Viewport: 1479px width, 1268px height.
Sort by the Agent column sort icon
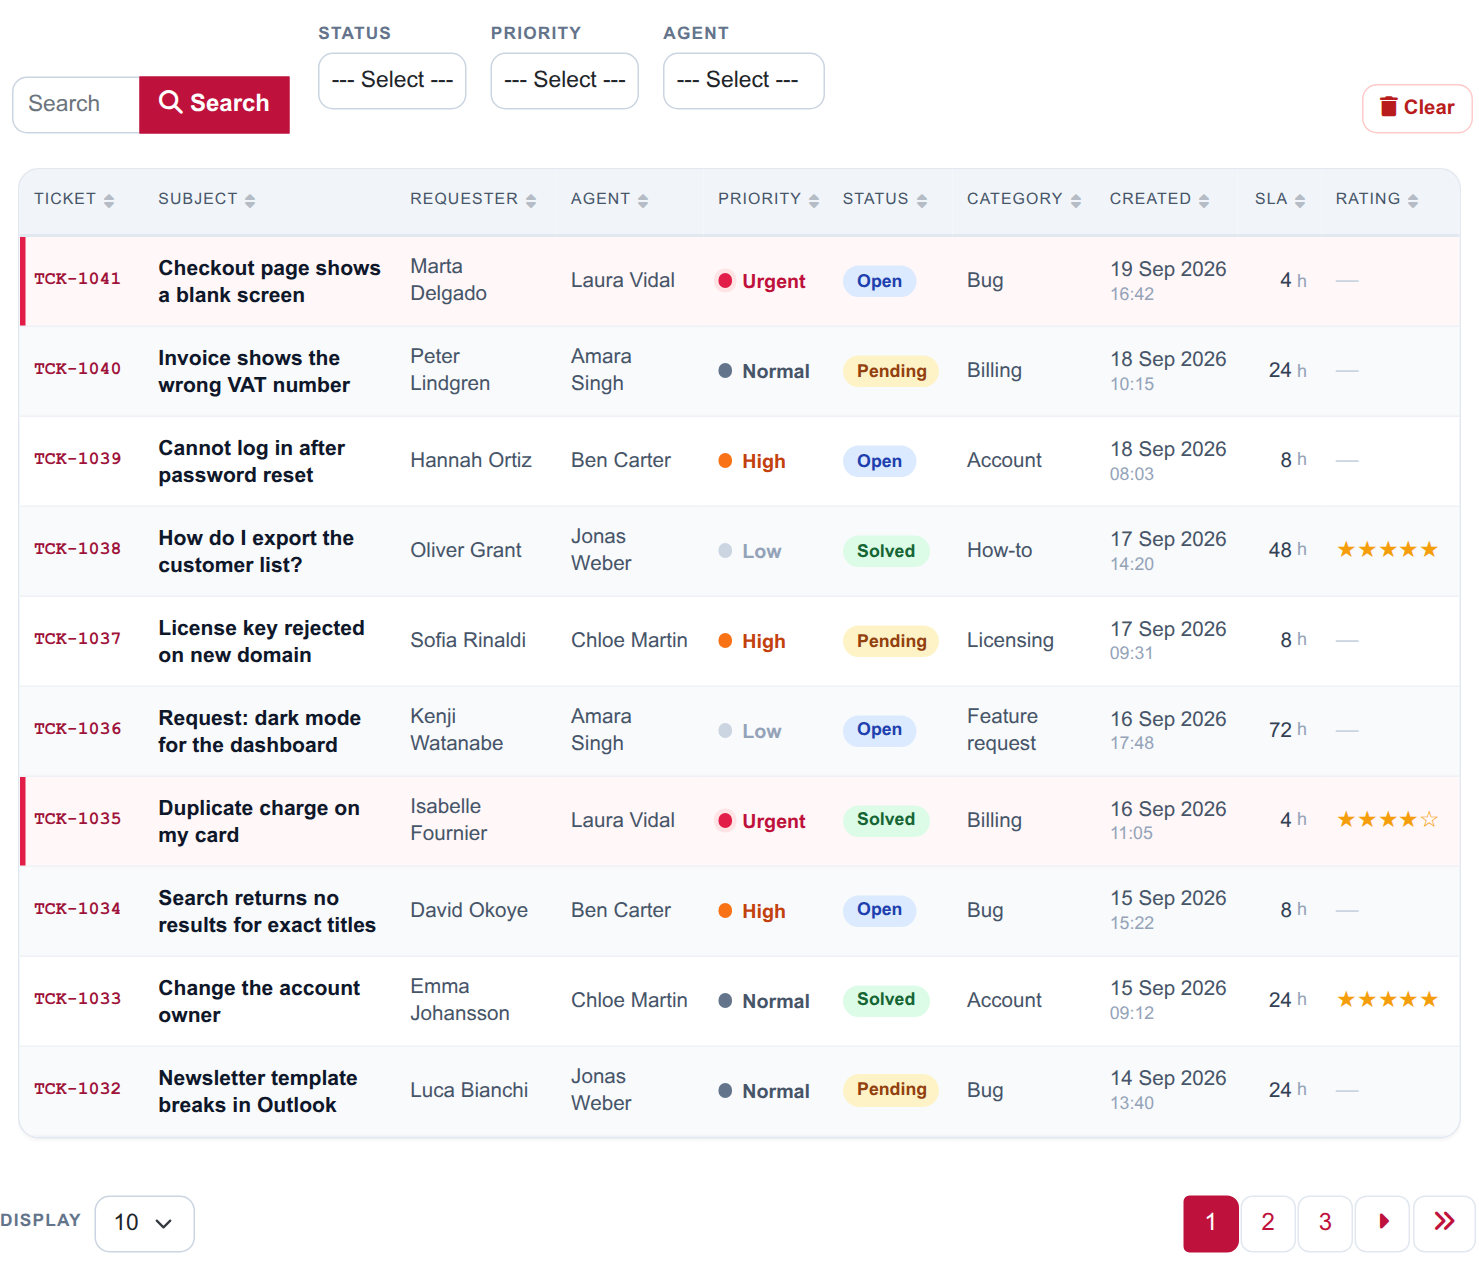(643, 201)
